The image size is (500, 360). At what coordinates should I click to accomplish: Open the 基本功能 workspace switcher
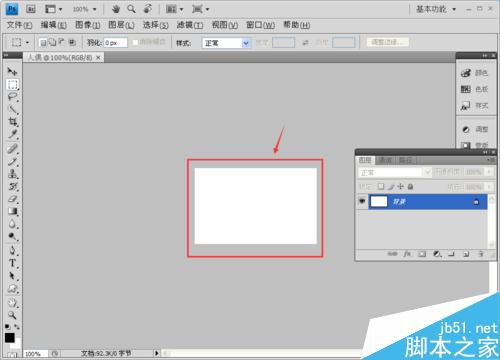436,9
